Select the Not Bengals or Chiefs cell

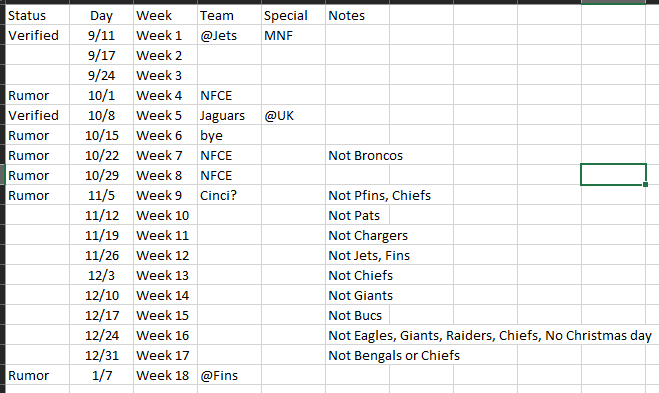click(357, 355)
